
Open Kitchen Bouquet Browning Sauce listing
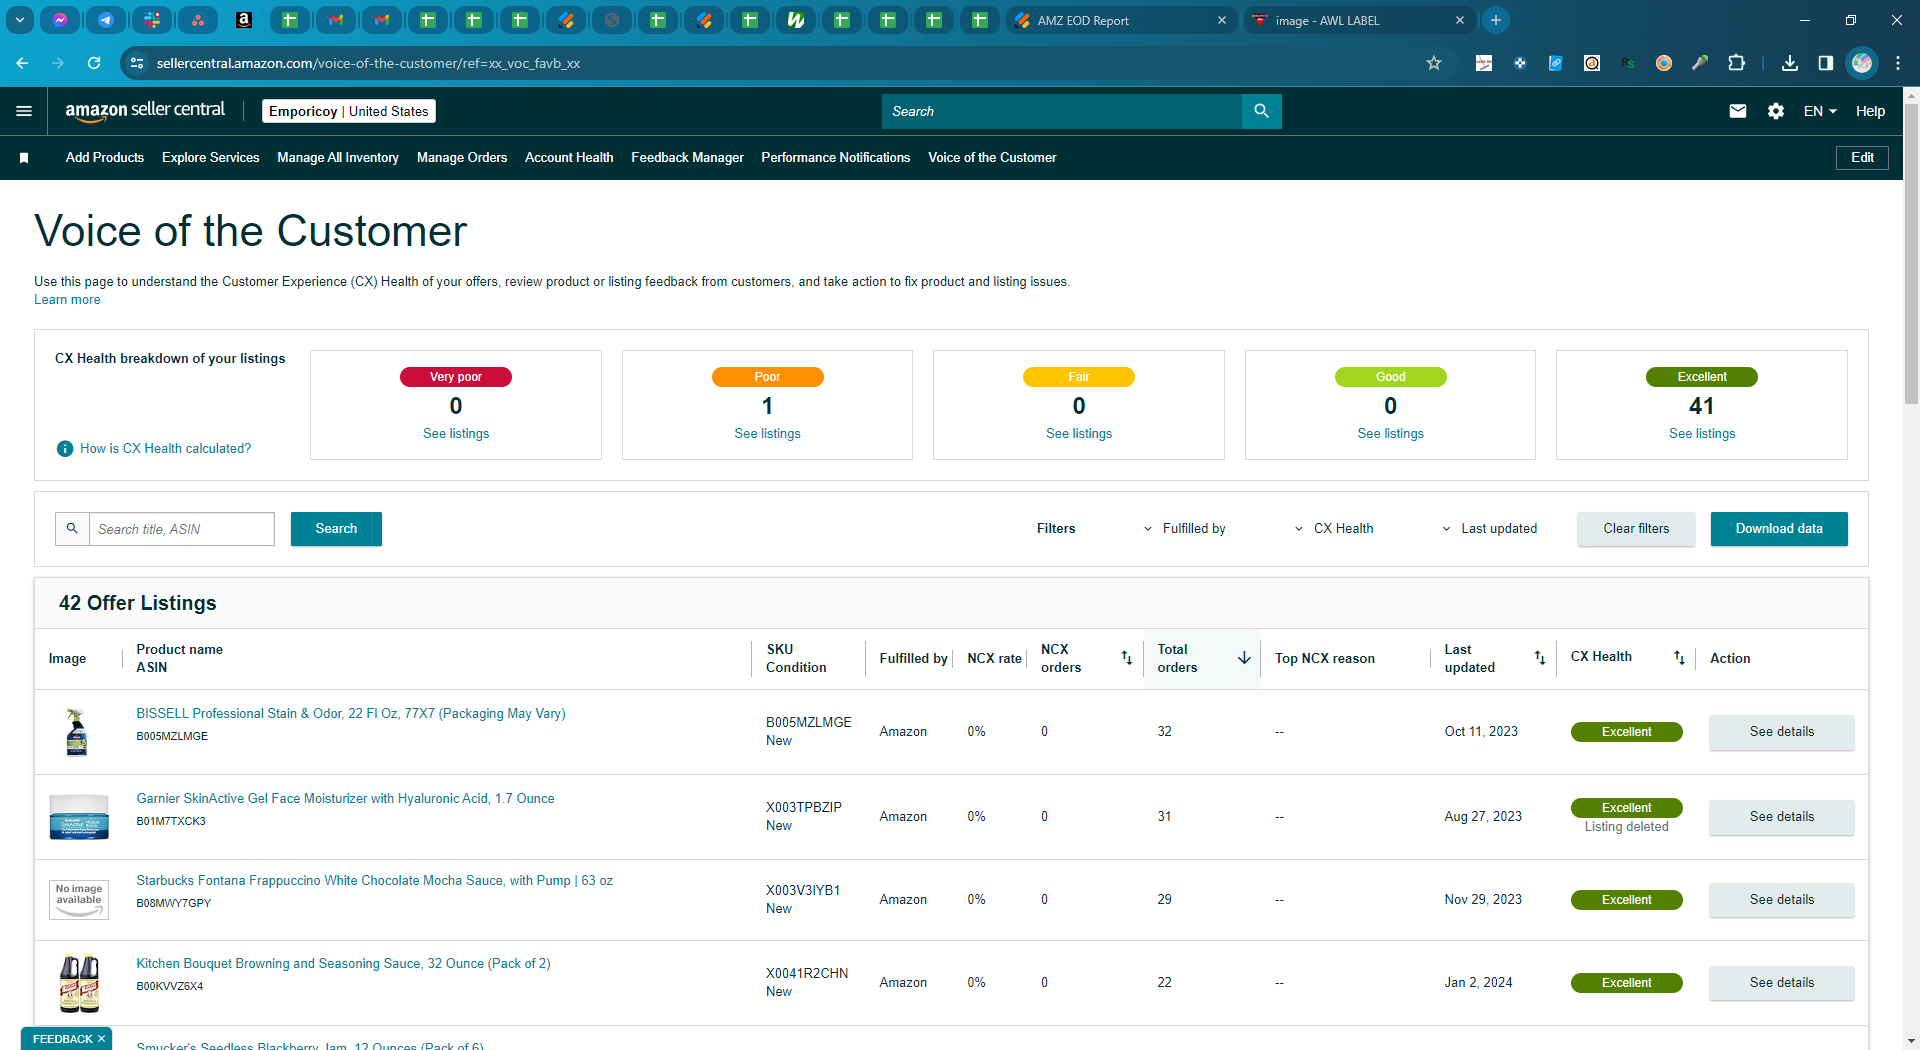coord(343,964)
